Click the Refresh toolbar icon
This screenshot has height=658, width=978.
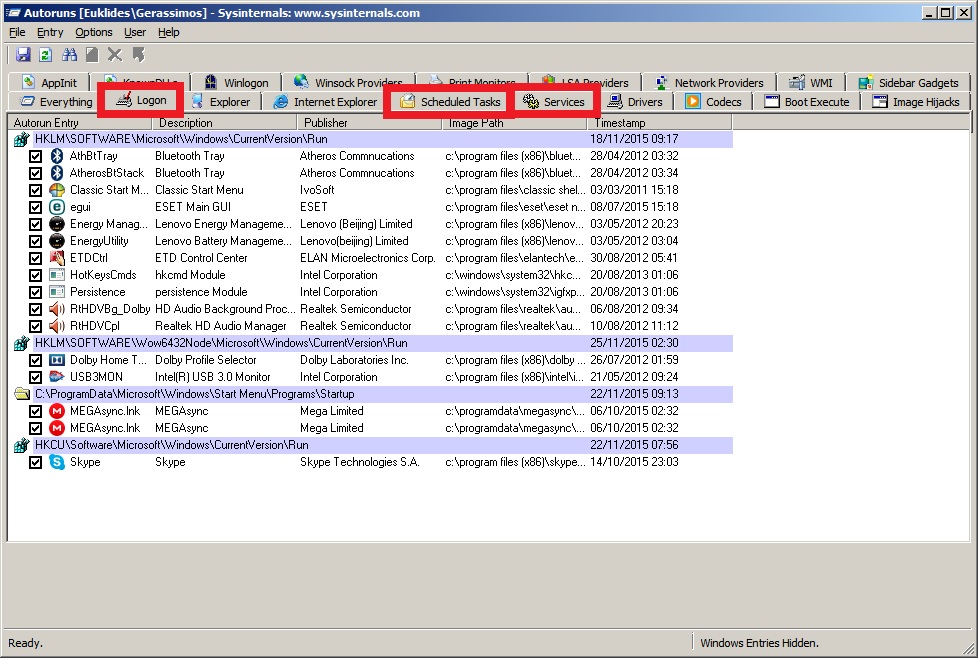tap(46, 55)
